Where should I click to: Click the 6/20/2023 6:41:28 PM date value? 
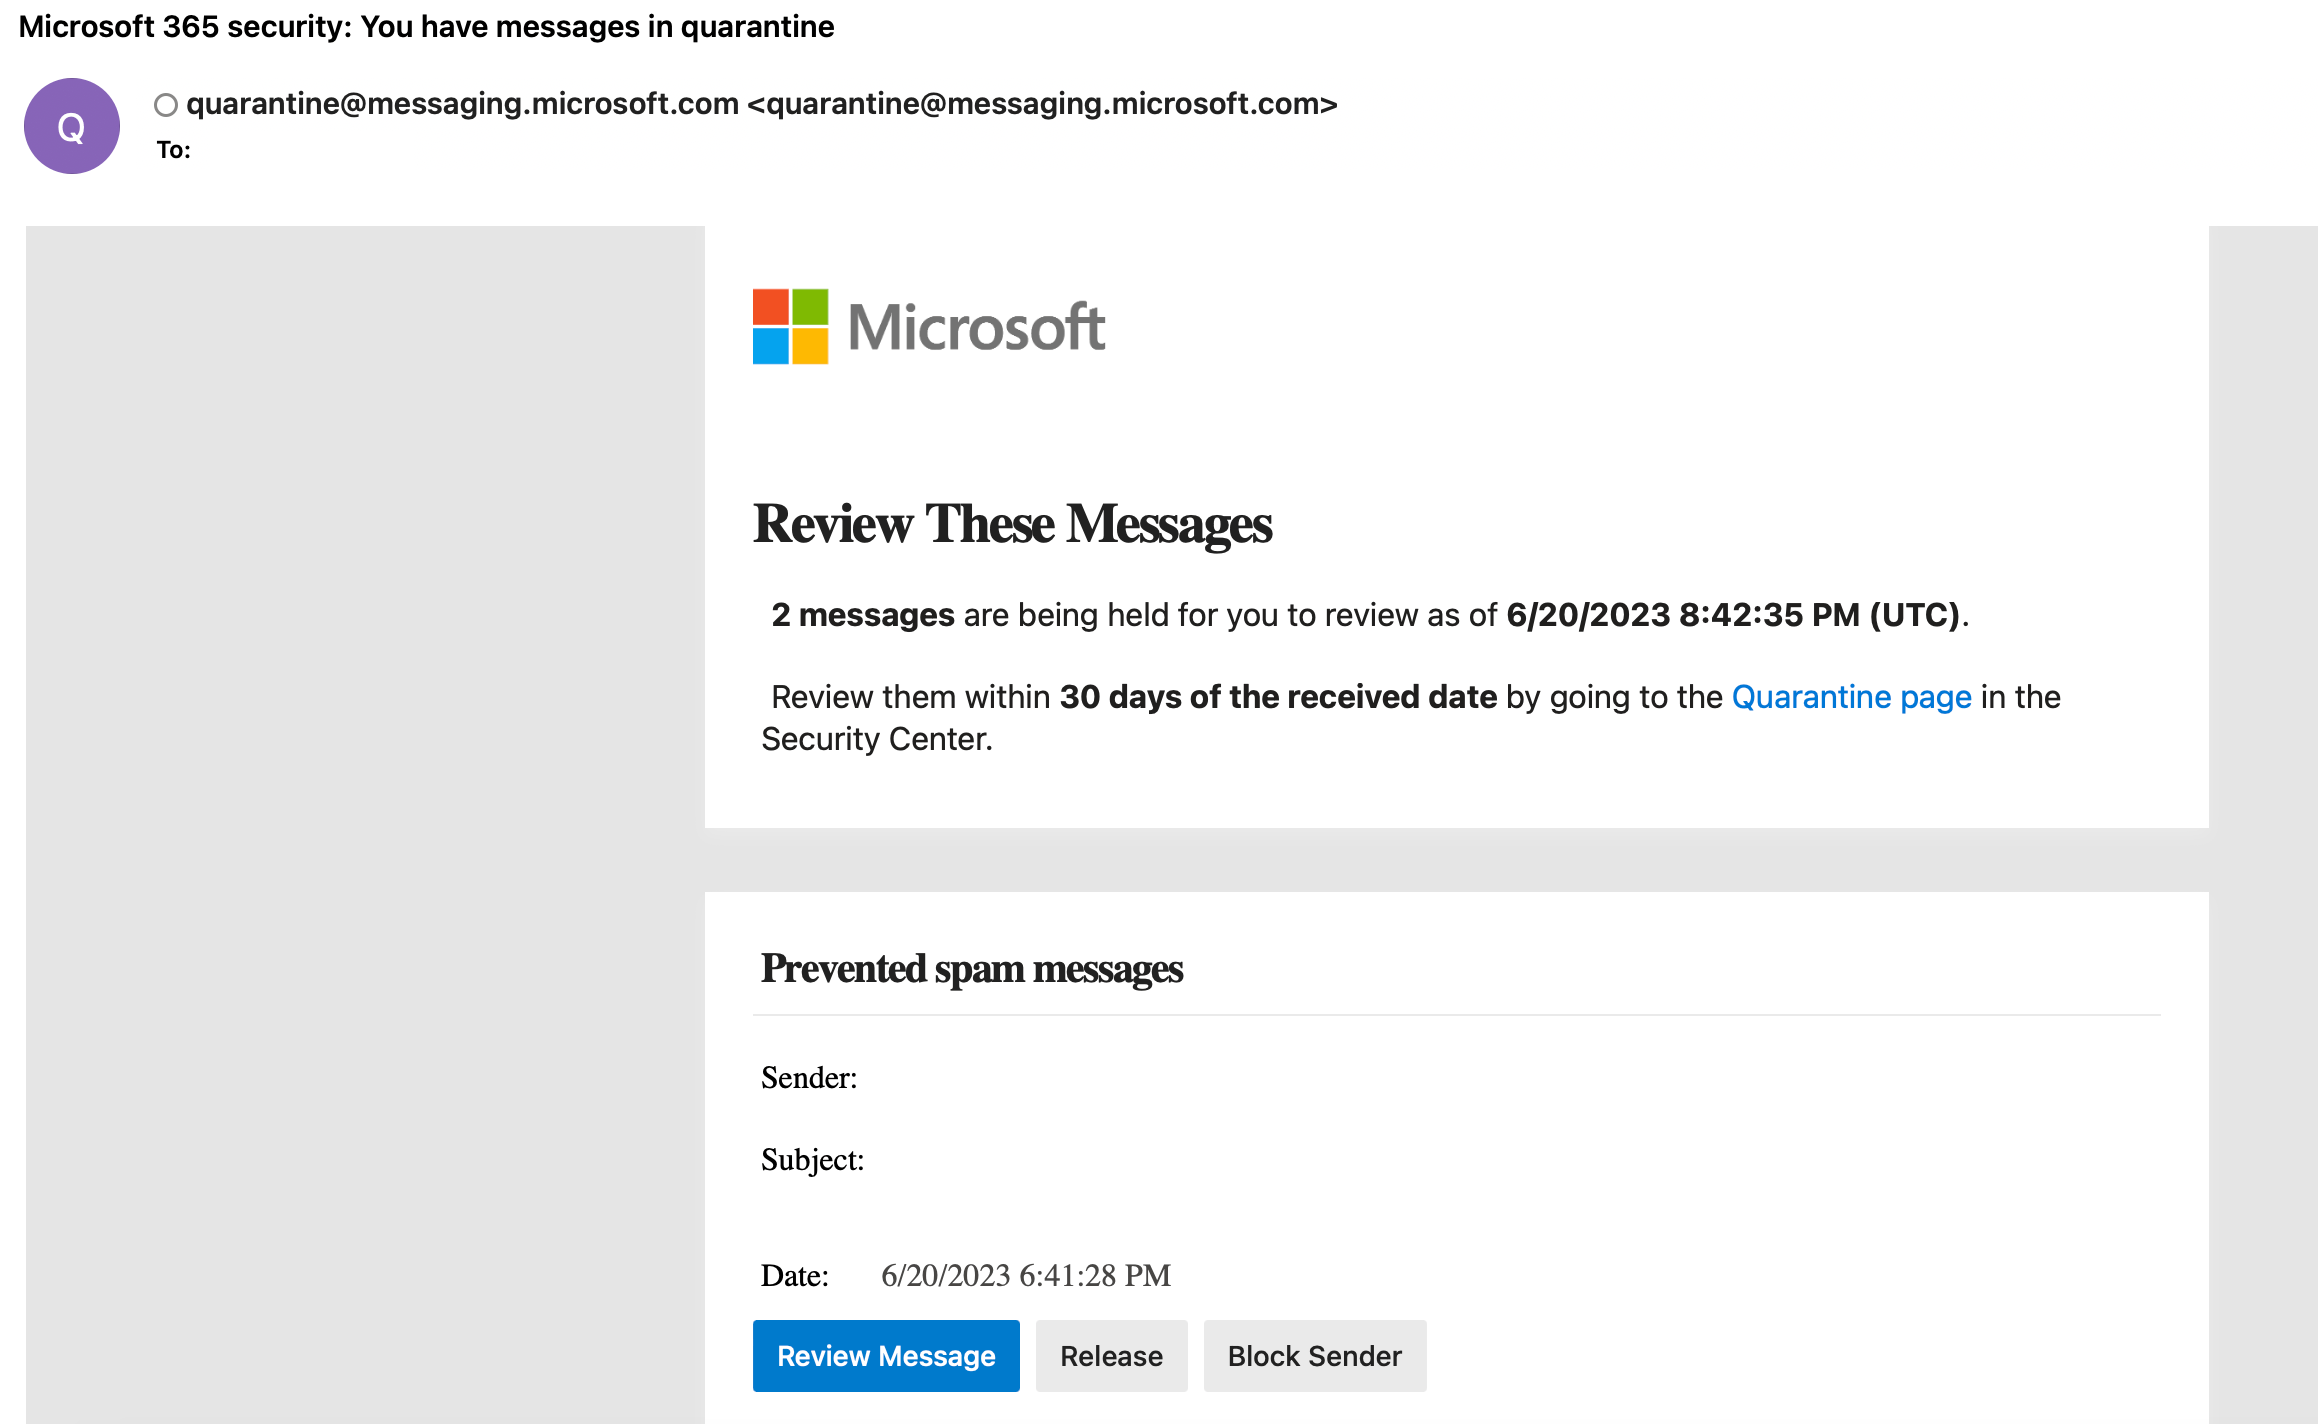(1025, 1276)
